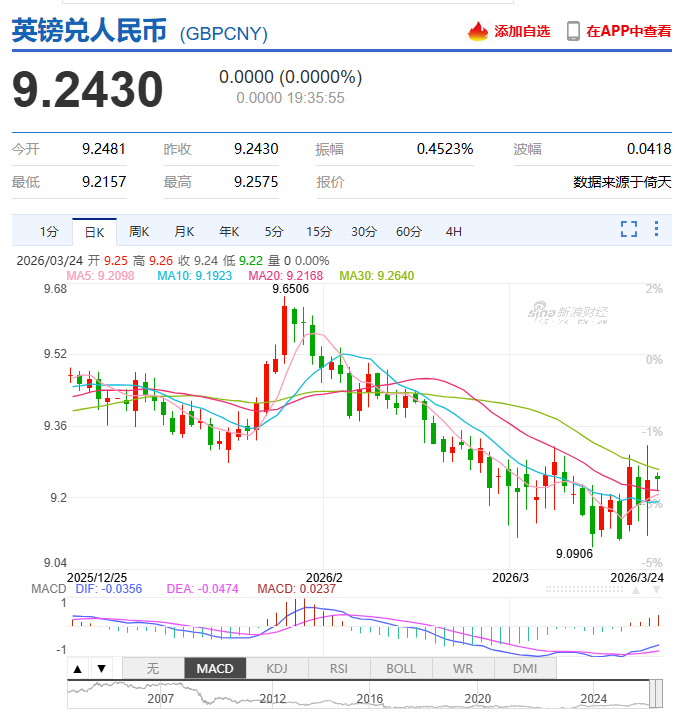Select the DMI indicator

tap(525, 668)
